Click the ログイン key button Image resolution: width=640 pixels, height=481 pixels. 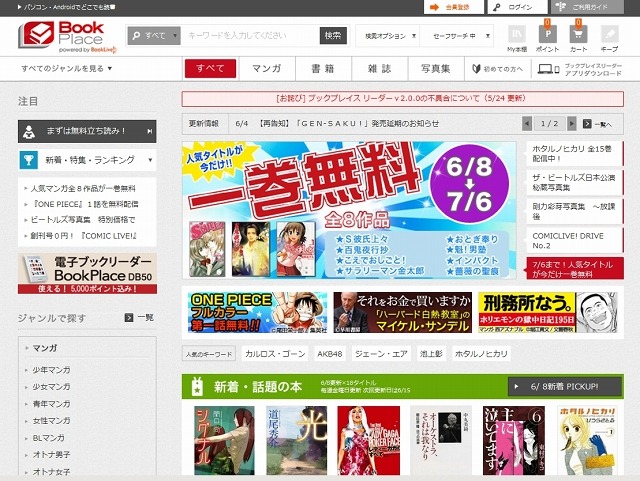click(518, 7)
